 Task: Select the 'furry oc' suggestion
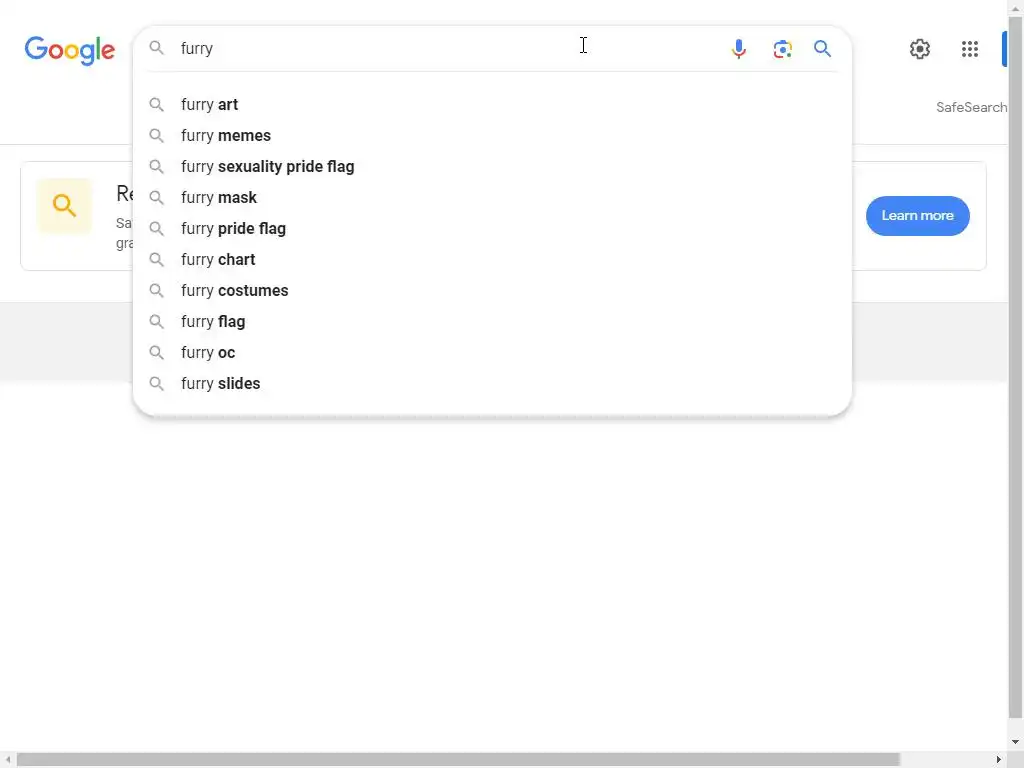pyautogui.click(x=208, y=352)
